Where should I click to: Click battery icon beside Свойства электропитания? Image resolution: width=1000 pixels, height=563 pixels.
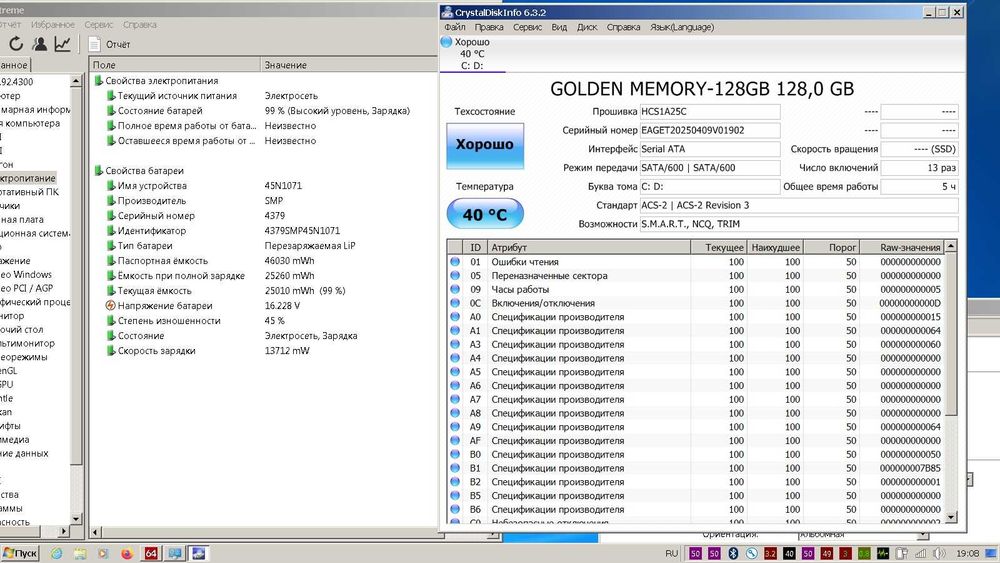(99, 80)
